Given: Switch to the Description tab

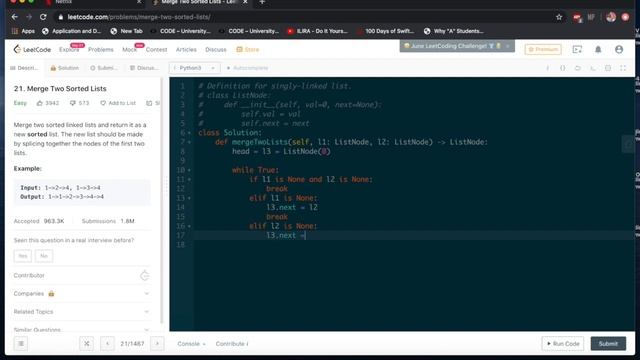Looking at the screenshot, I should [24, 68].
